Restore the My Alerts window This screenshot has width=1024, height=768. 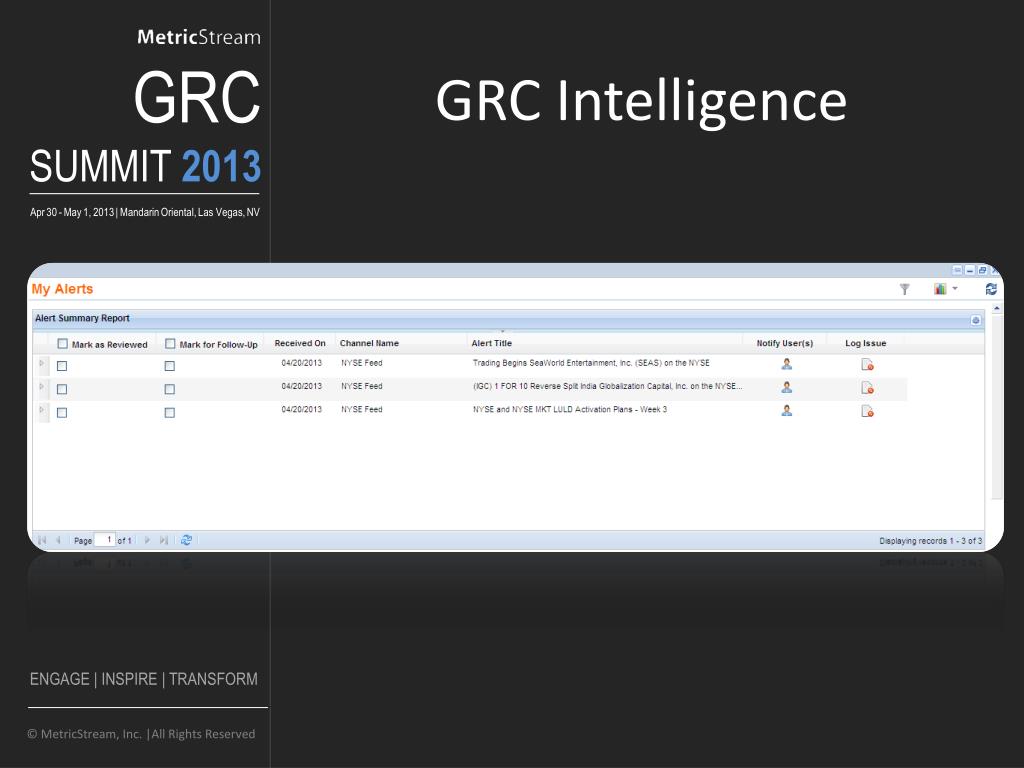pyautogui.click(x=982, y=270)
